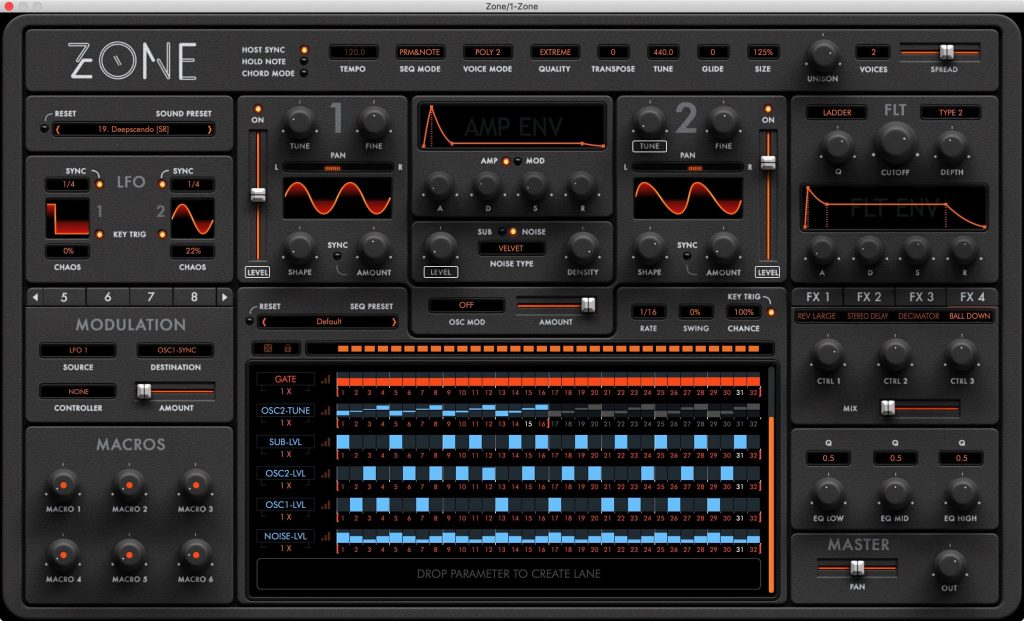Open modulation DESTINATION dropdown OSC1-SYNC

point(176,350)
